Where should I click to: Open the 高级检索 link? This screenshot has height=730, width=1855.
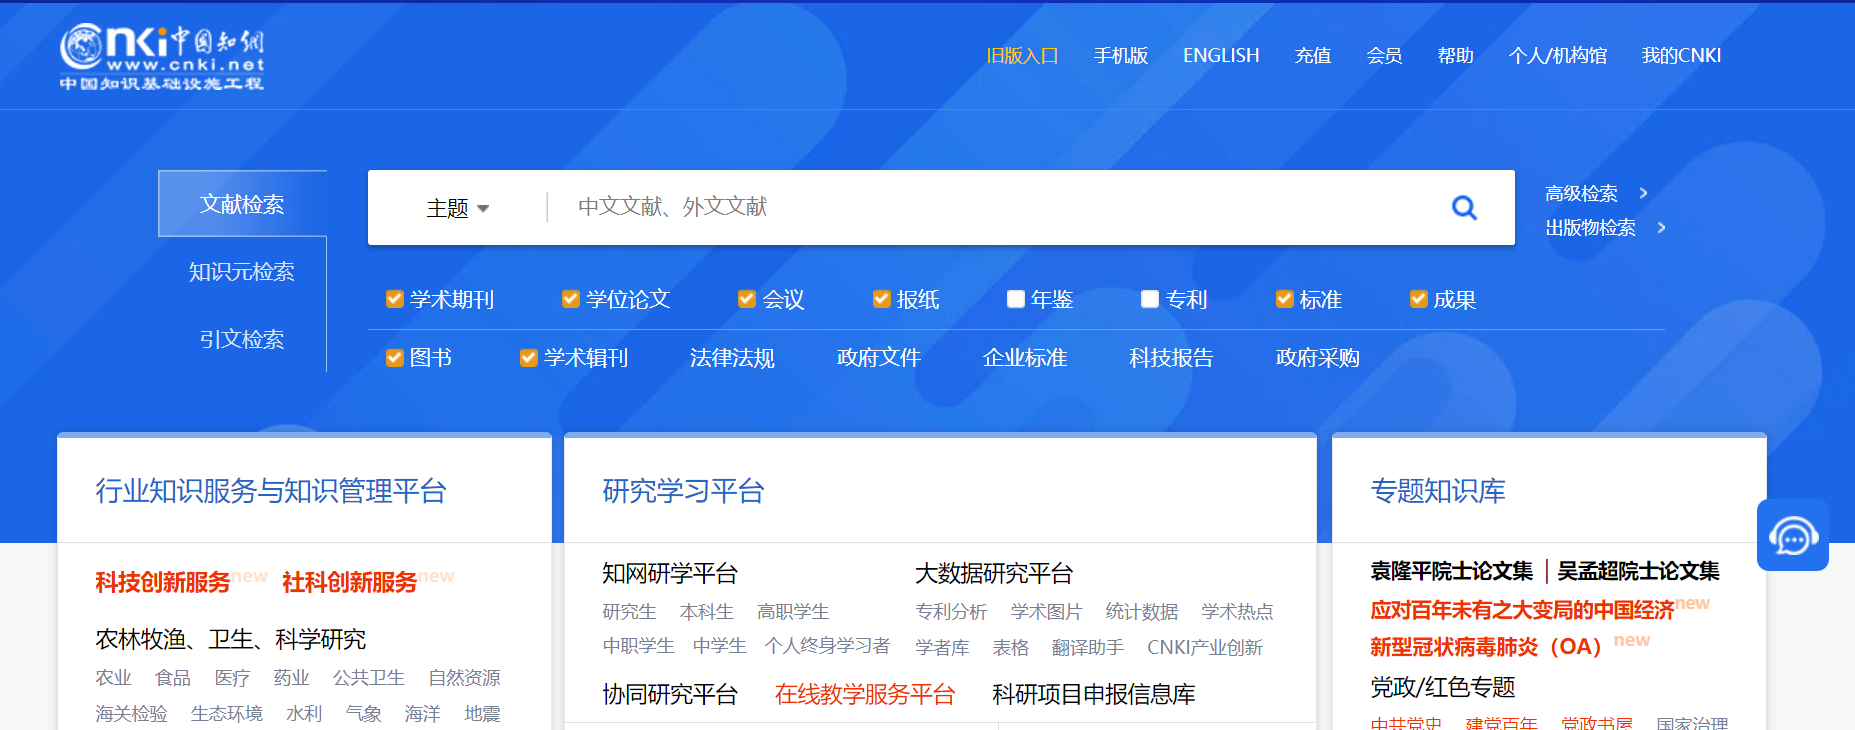point(1581,193)
